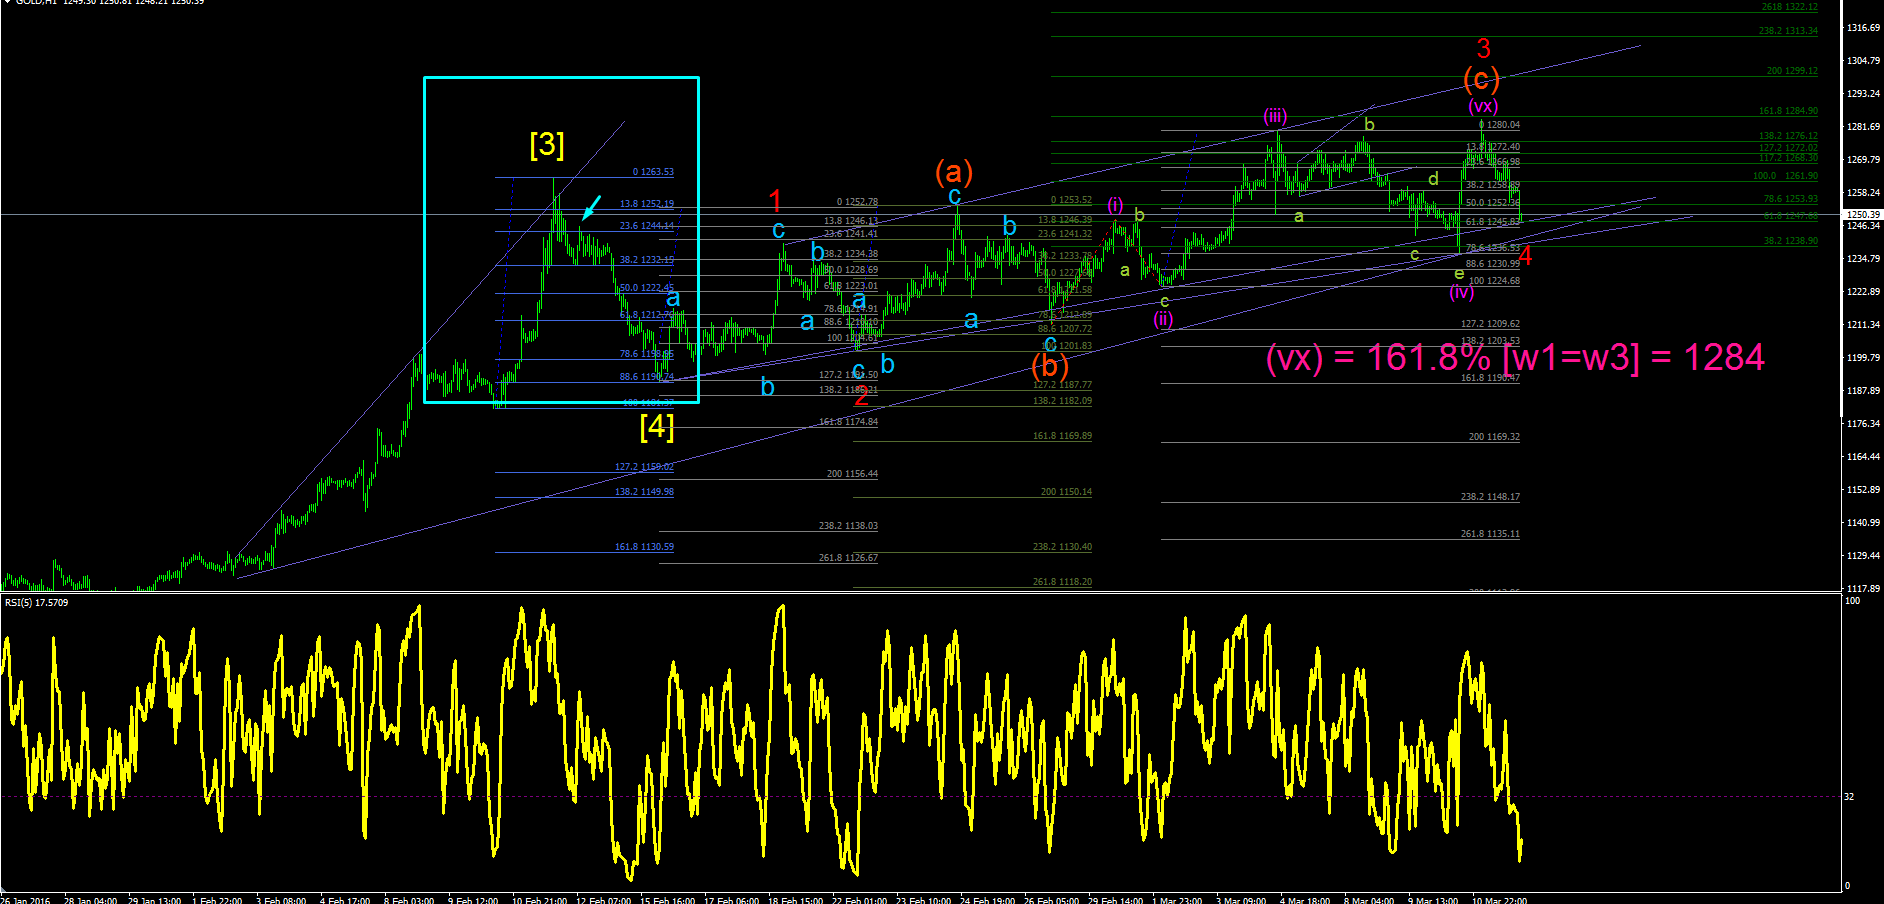Select the yellow [4] wave label
This screenshot has width=1884, height=904.
(657, 427)
